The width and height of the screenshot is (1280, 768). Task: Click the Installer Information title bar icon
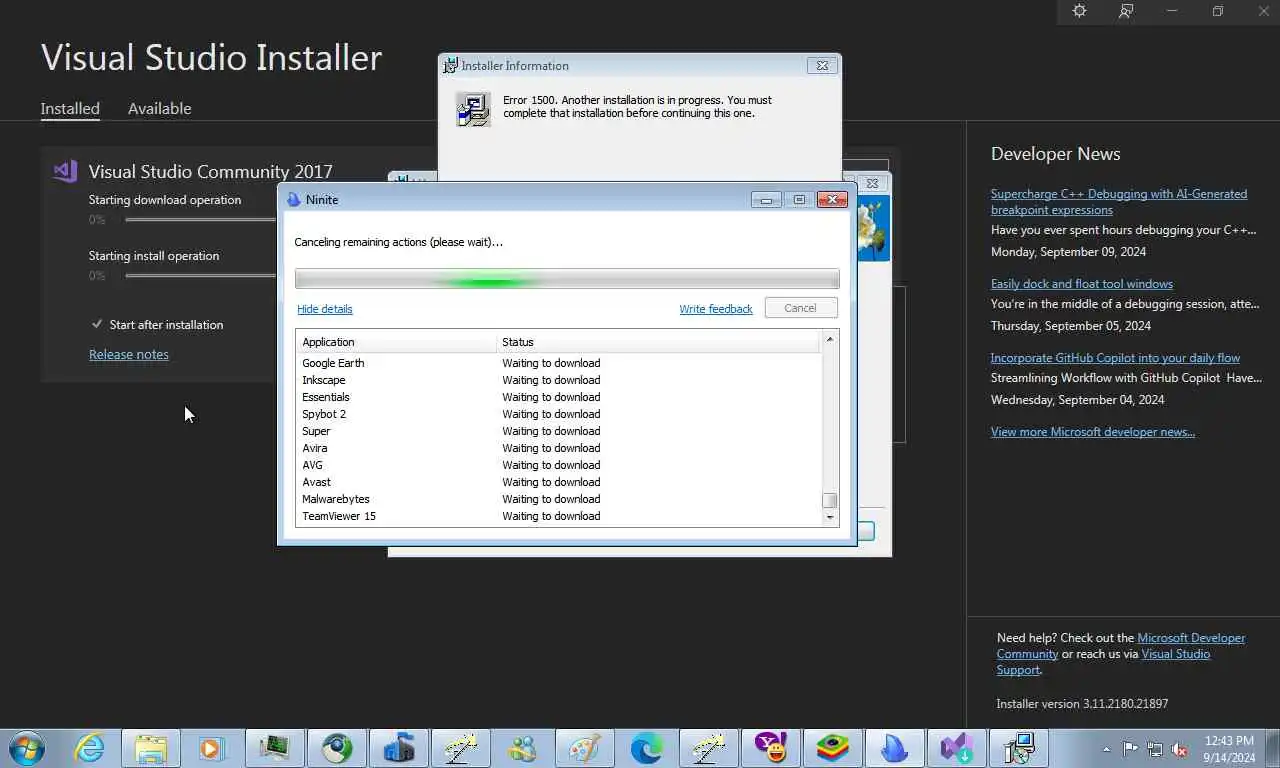coord(452,65)
